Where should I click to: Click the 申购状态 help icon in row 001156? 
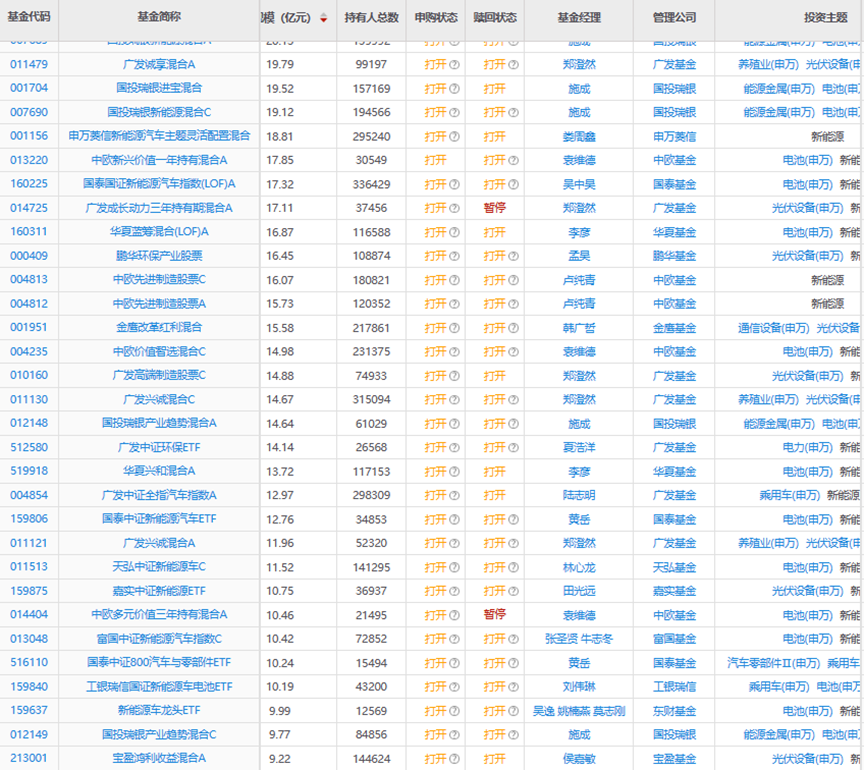454,136
